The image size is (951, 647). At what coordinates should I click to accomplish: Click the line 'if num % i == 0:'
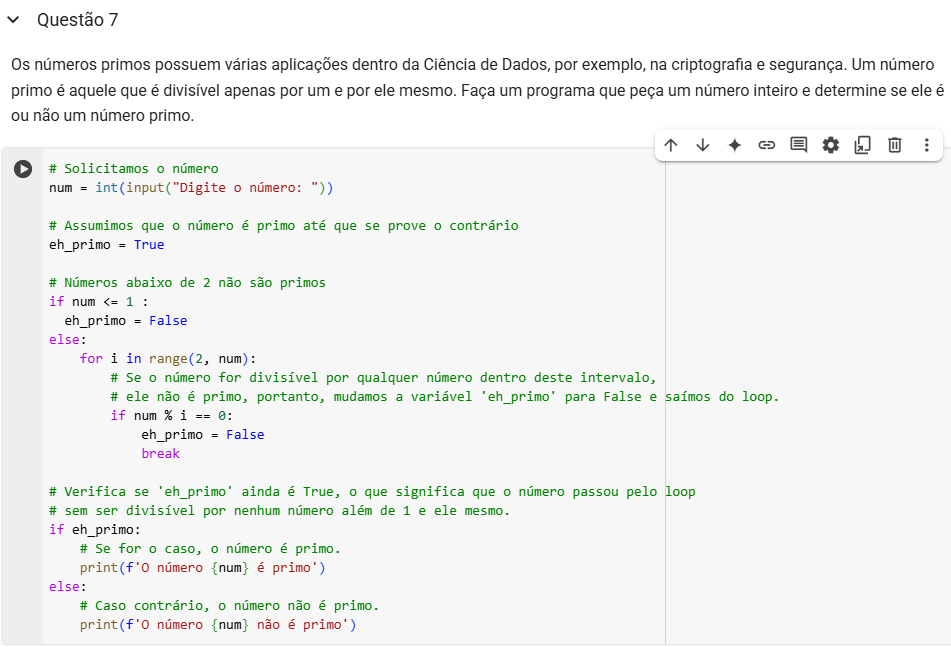click(x=172, y=415)
